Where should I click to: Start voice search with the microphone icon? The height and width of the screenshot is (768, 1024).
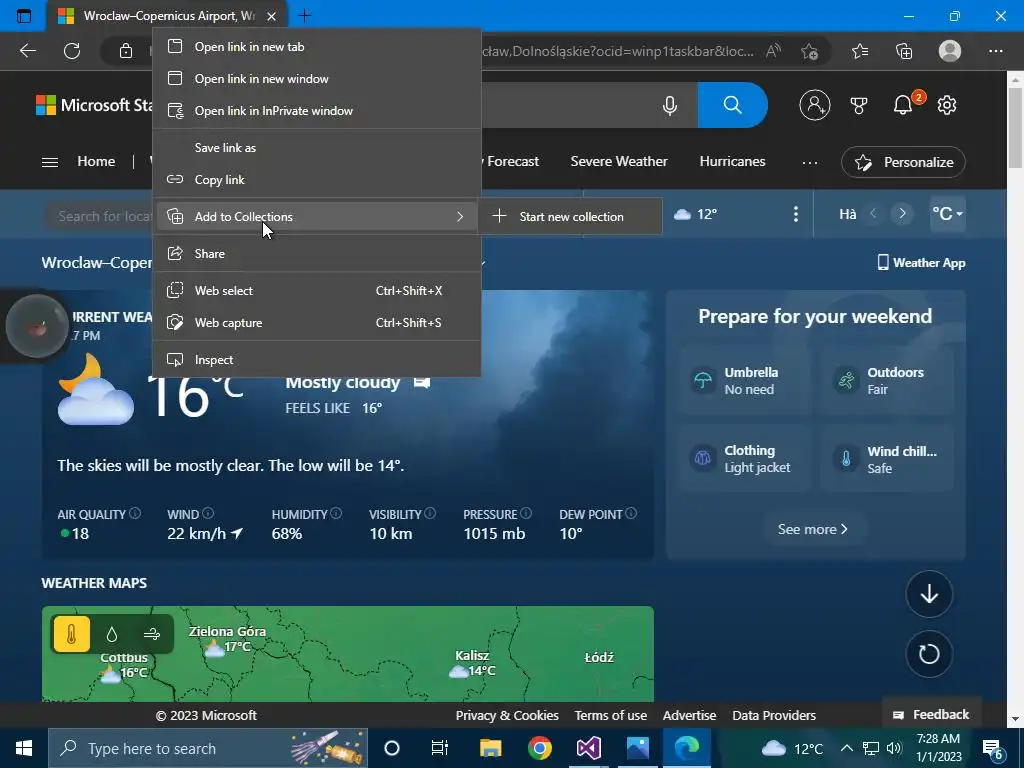click(x=669, y=105)
